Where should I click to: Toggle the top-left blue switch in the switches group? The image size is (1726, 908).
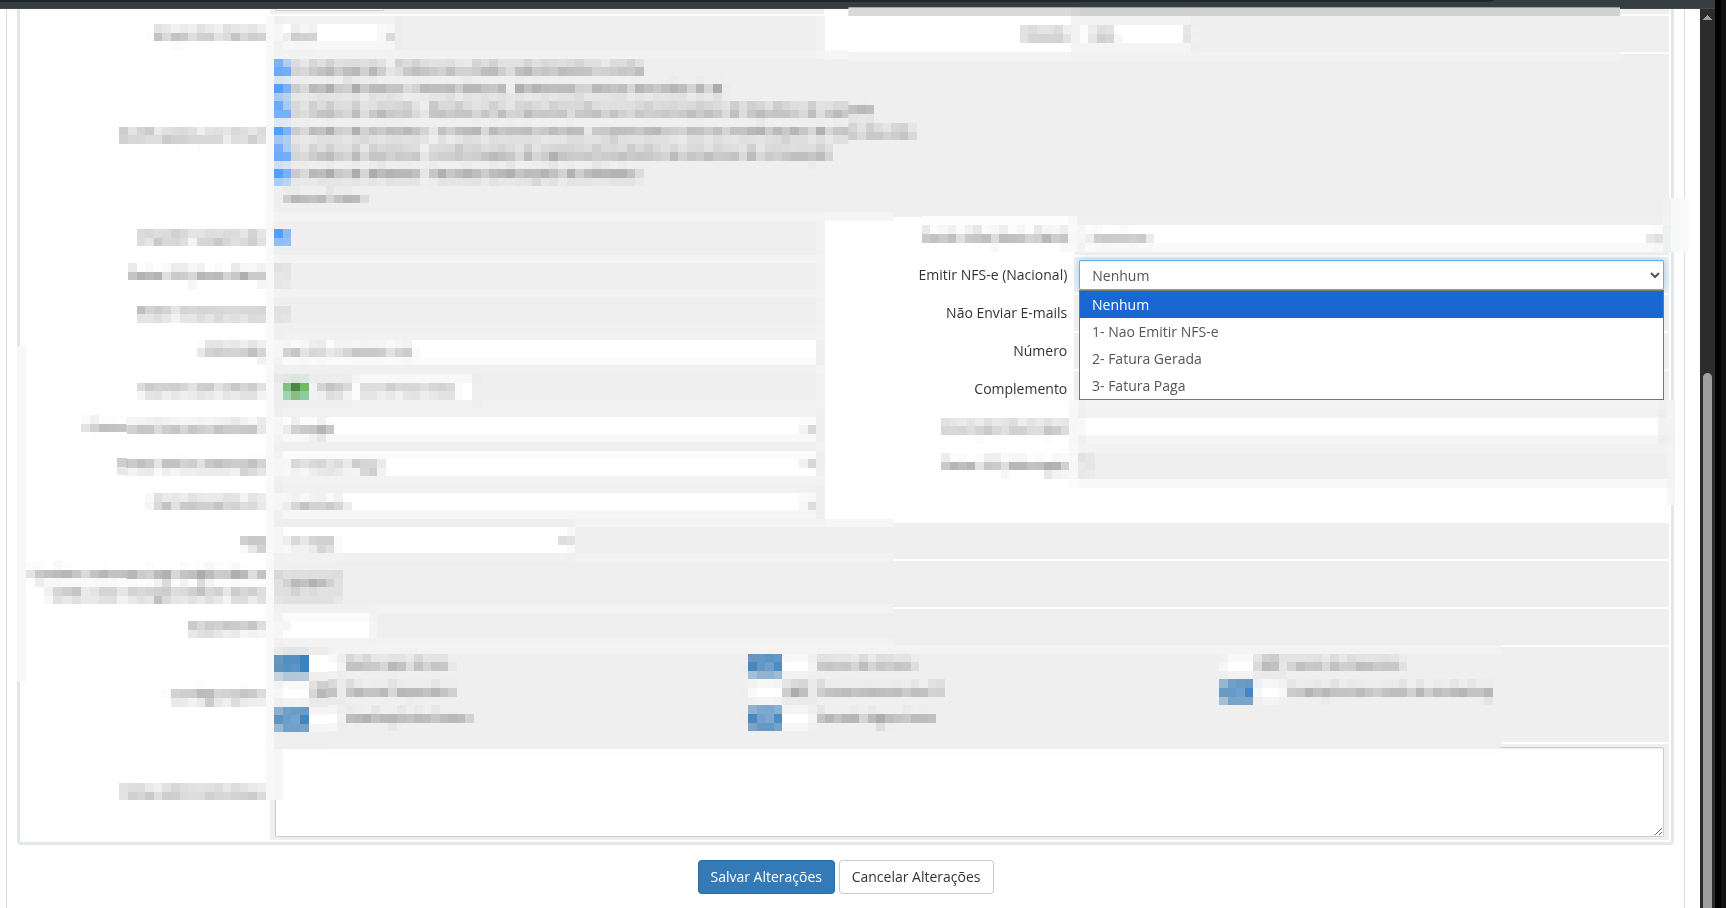coord(292,664)
